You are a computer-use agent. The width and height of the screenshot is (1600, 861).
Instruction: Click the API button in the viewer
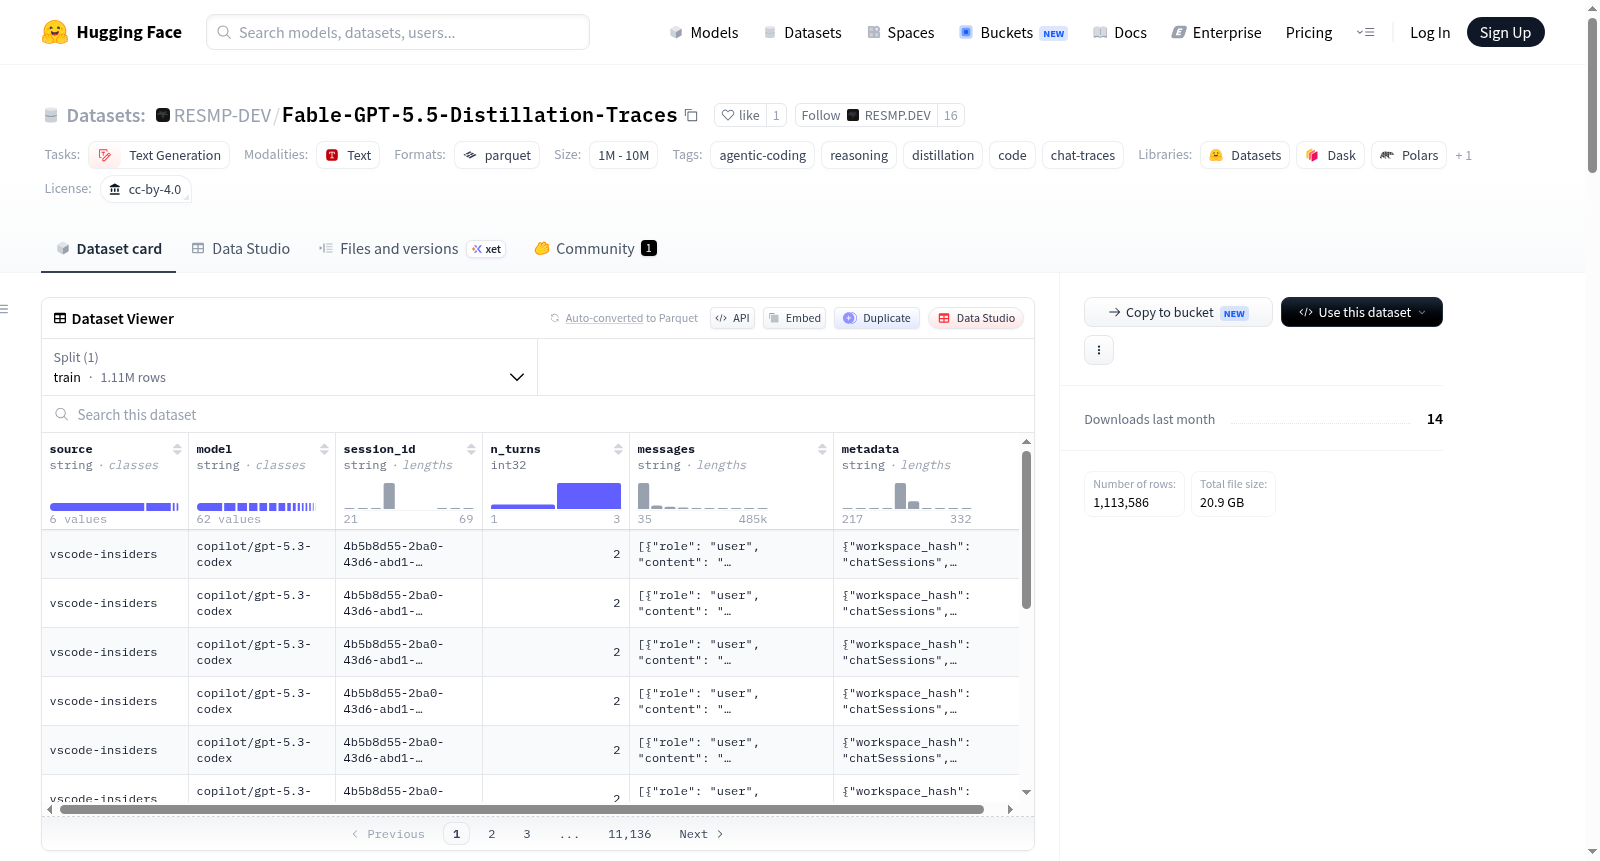pyautogui.click(x=732, y=318)
